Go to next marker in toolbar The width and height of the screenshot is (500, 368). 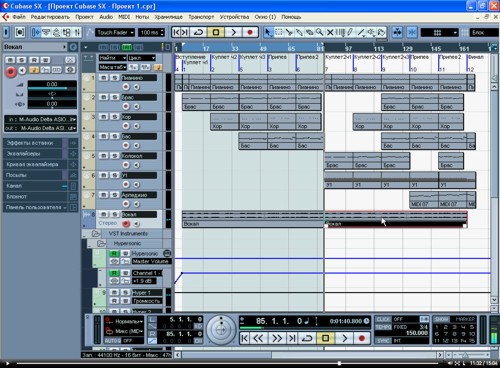(x=184, y=32)
